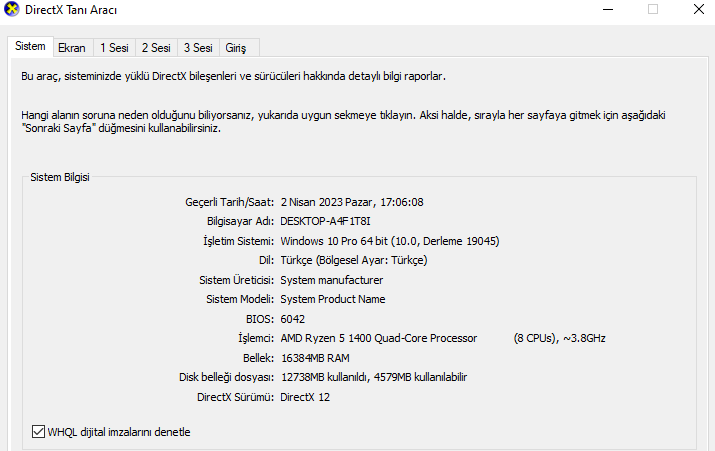
Task: Maximize the DirectX Tanı Aracı window
Action: (653, 10)
